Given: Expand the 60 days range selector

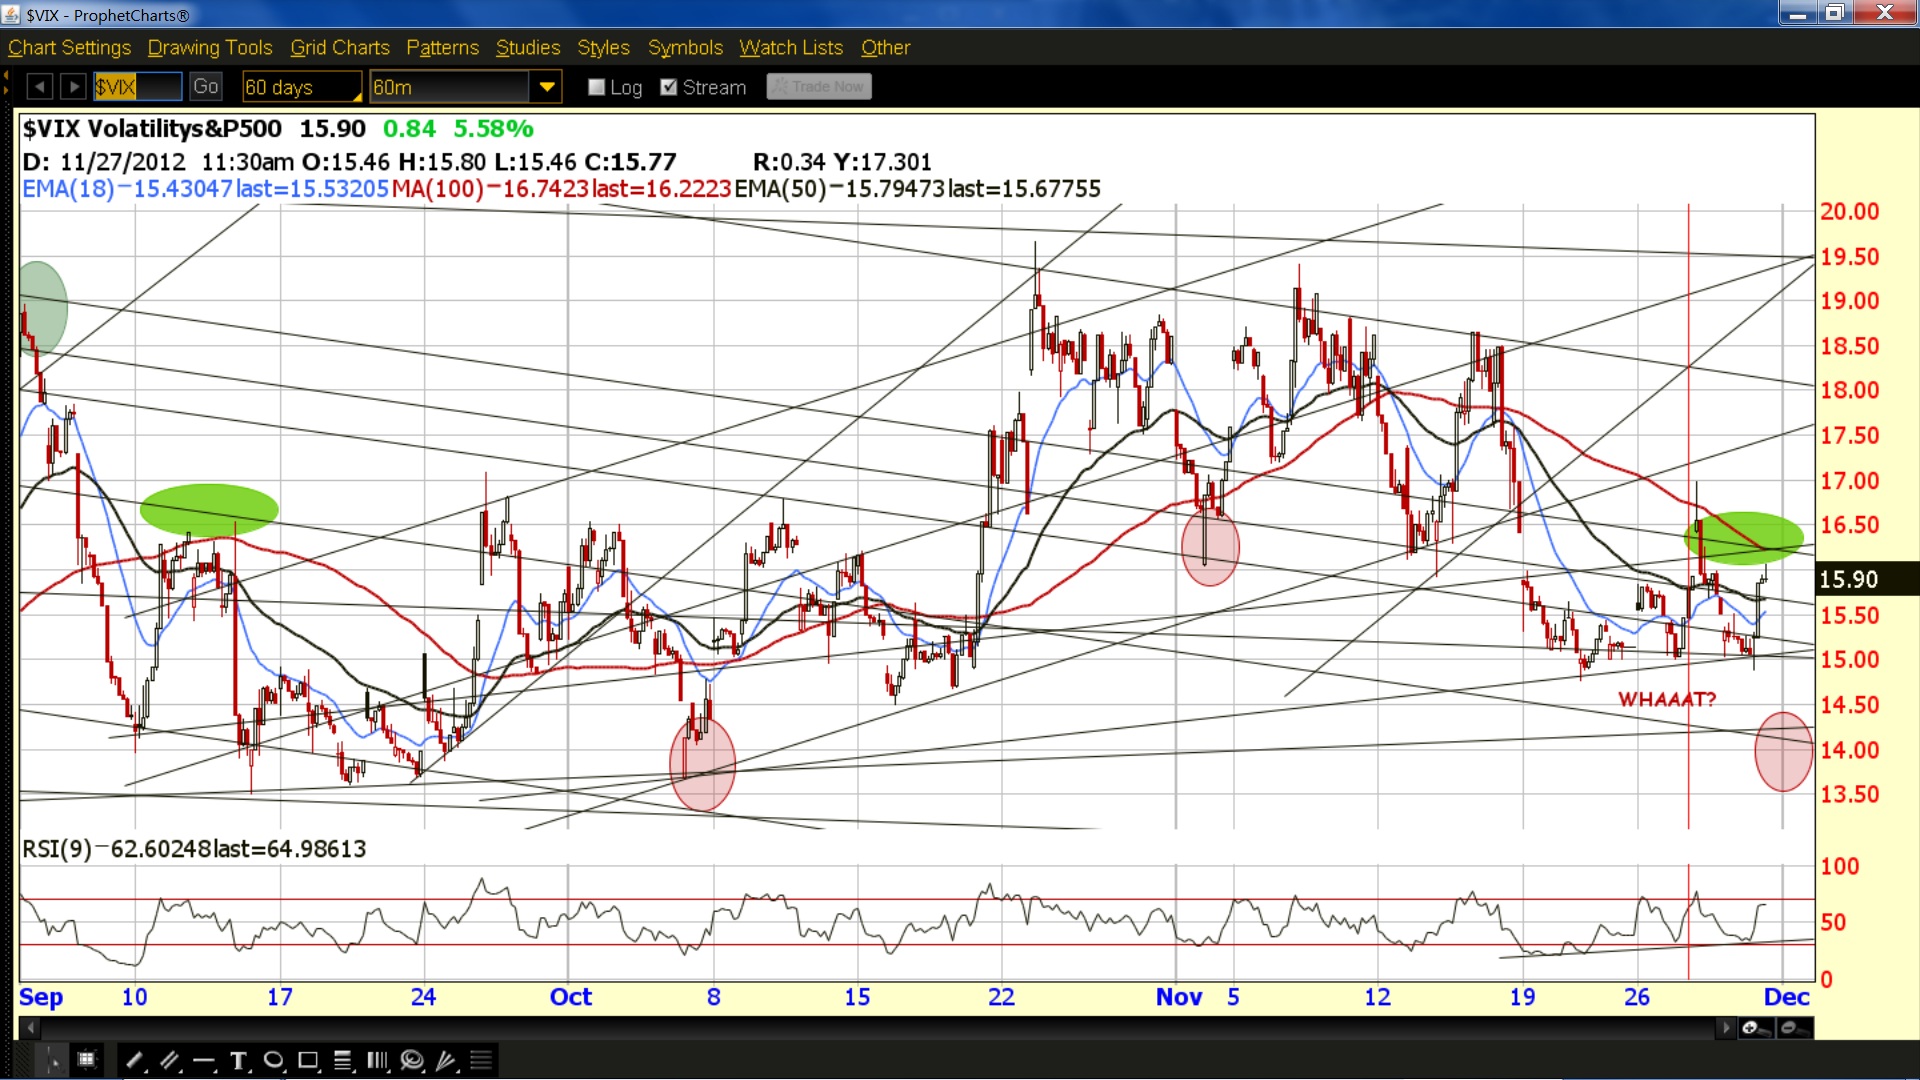Looking at the screenshot, I should tap(302, 87).
